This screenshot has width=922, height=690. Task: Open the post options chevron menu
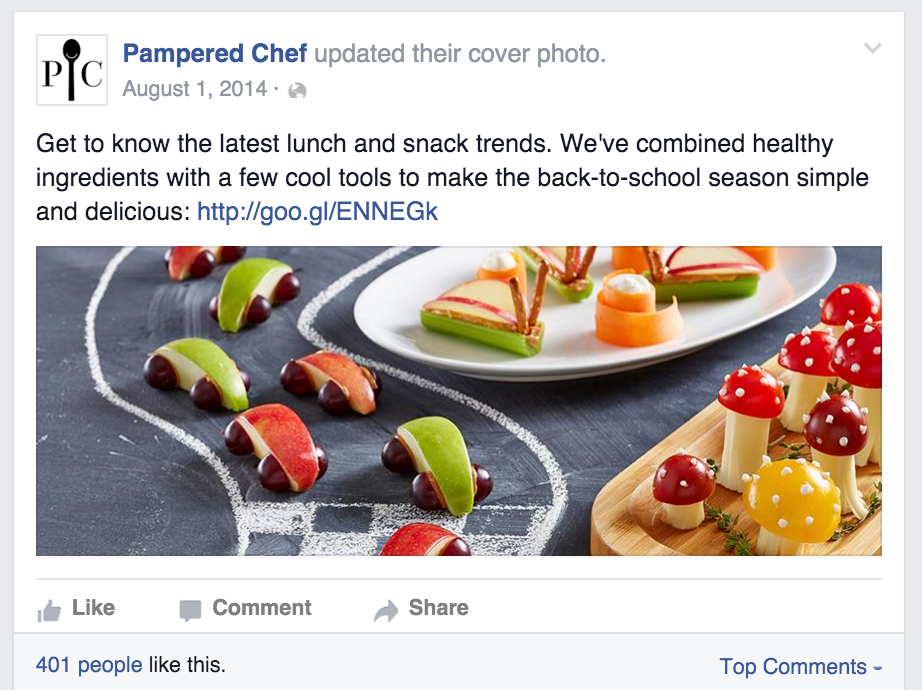point(873,48)
